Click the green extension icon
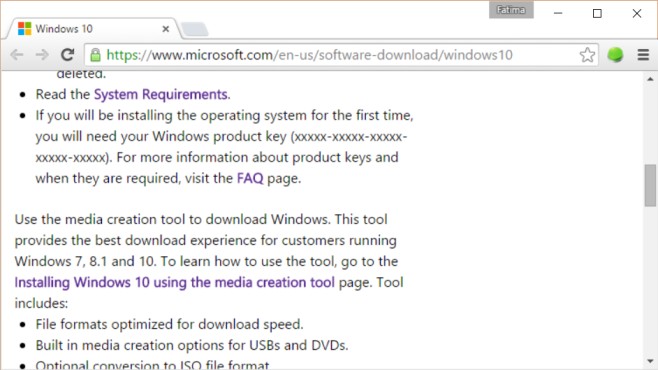Screen dimensions: 658x370 pos(615,55)
